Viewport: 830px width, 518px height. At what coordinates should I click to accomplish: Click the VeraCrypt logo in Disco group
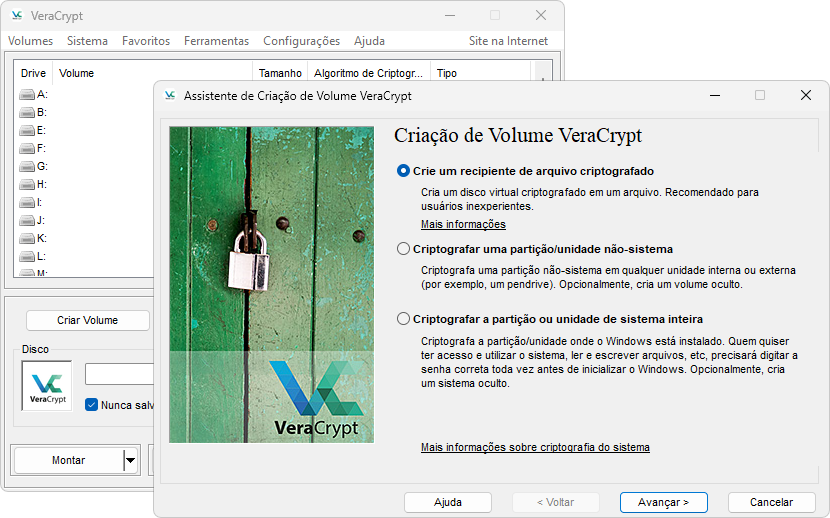tap(47, 386)
